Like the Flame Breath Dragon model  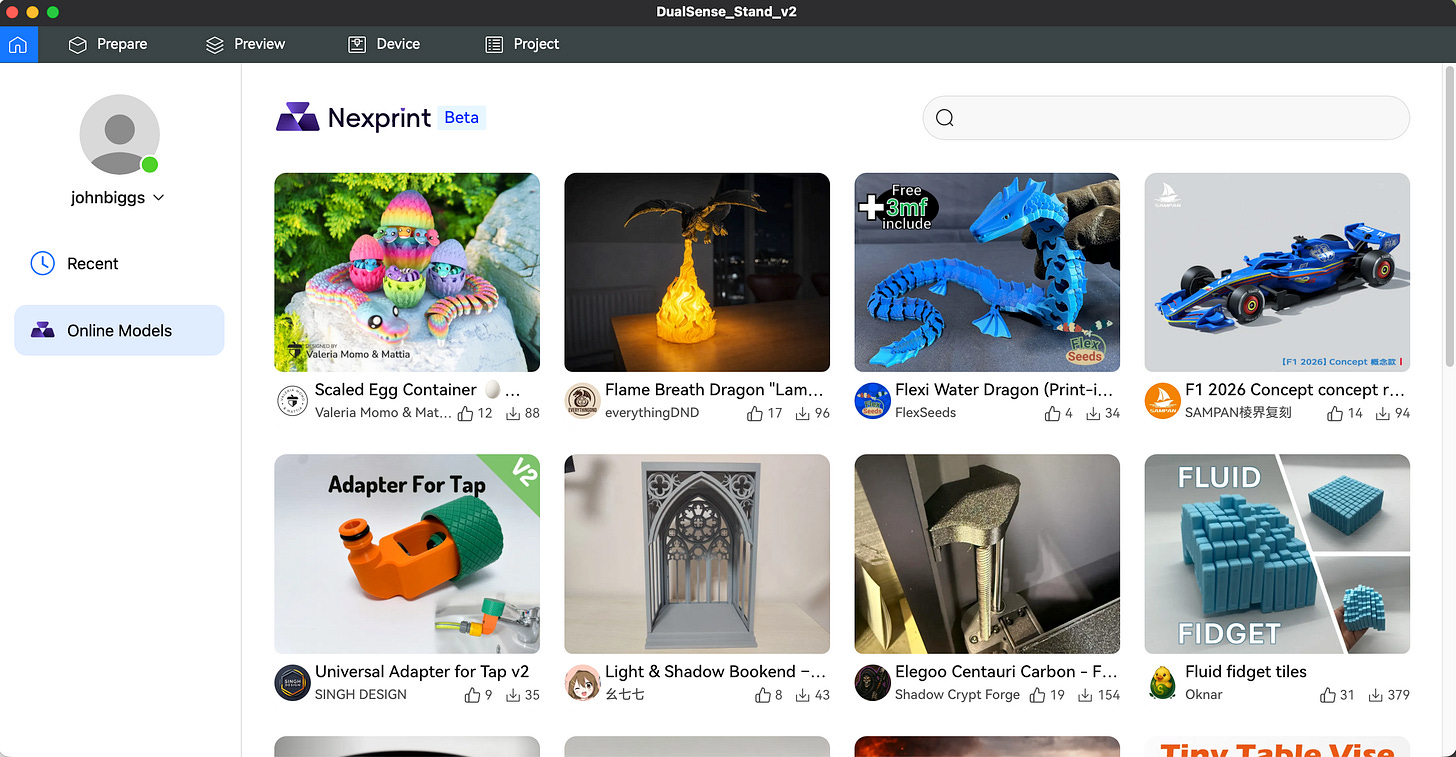[755, 413]
